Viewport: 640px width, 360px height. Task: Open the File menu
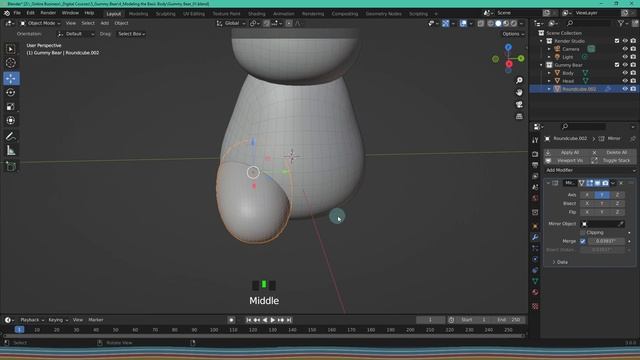pos(17,13)
